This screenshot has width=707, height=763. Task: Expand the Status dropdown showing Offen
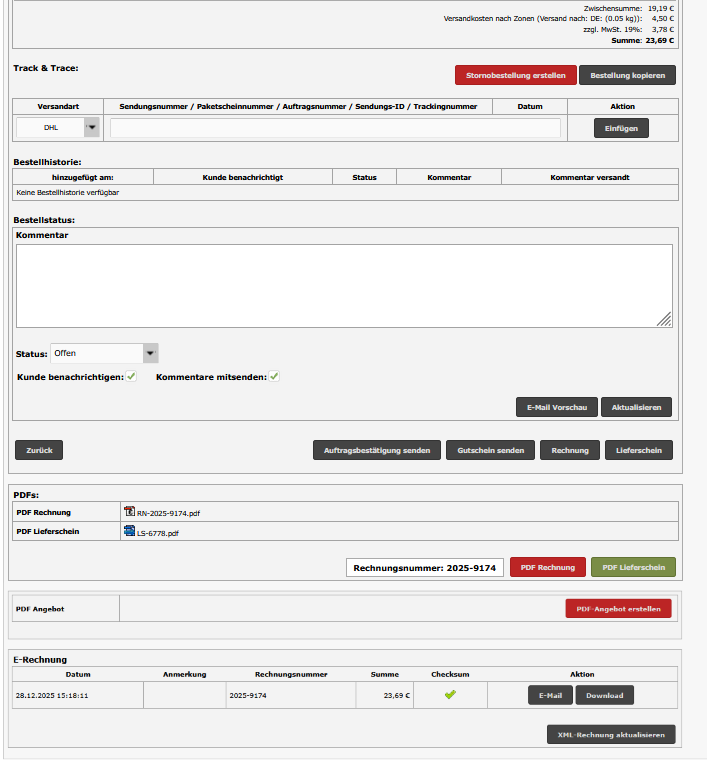click(150, 353)
